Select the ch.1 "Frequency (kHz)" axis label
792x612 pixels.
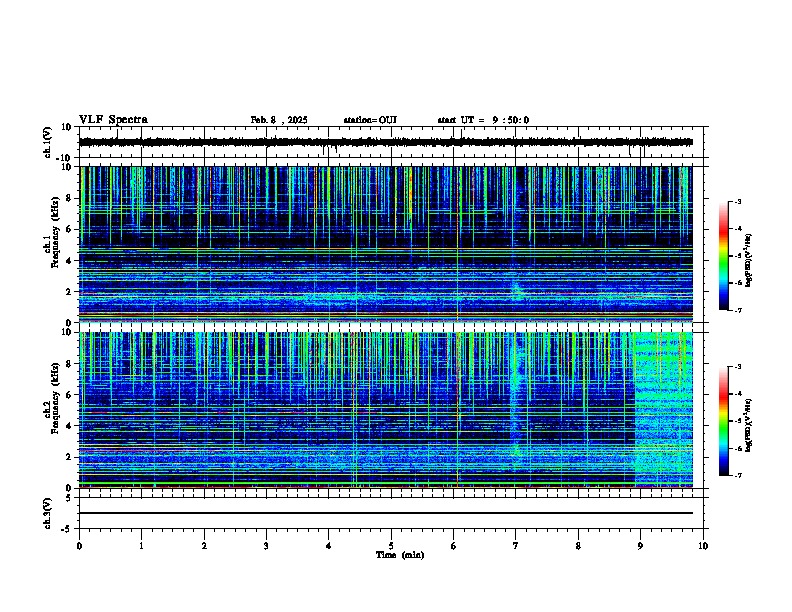point(55,232)
